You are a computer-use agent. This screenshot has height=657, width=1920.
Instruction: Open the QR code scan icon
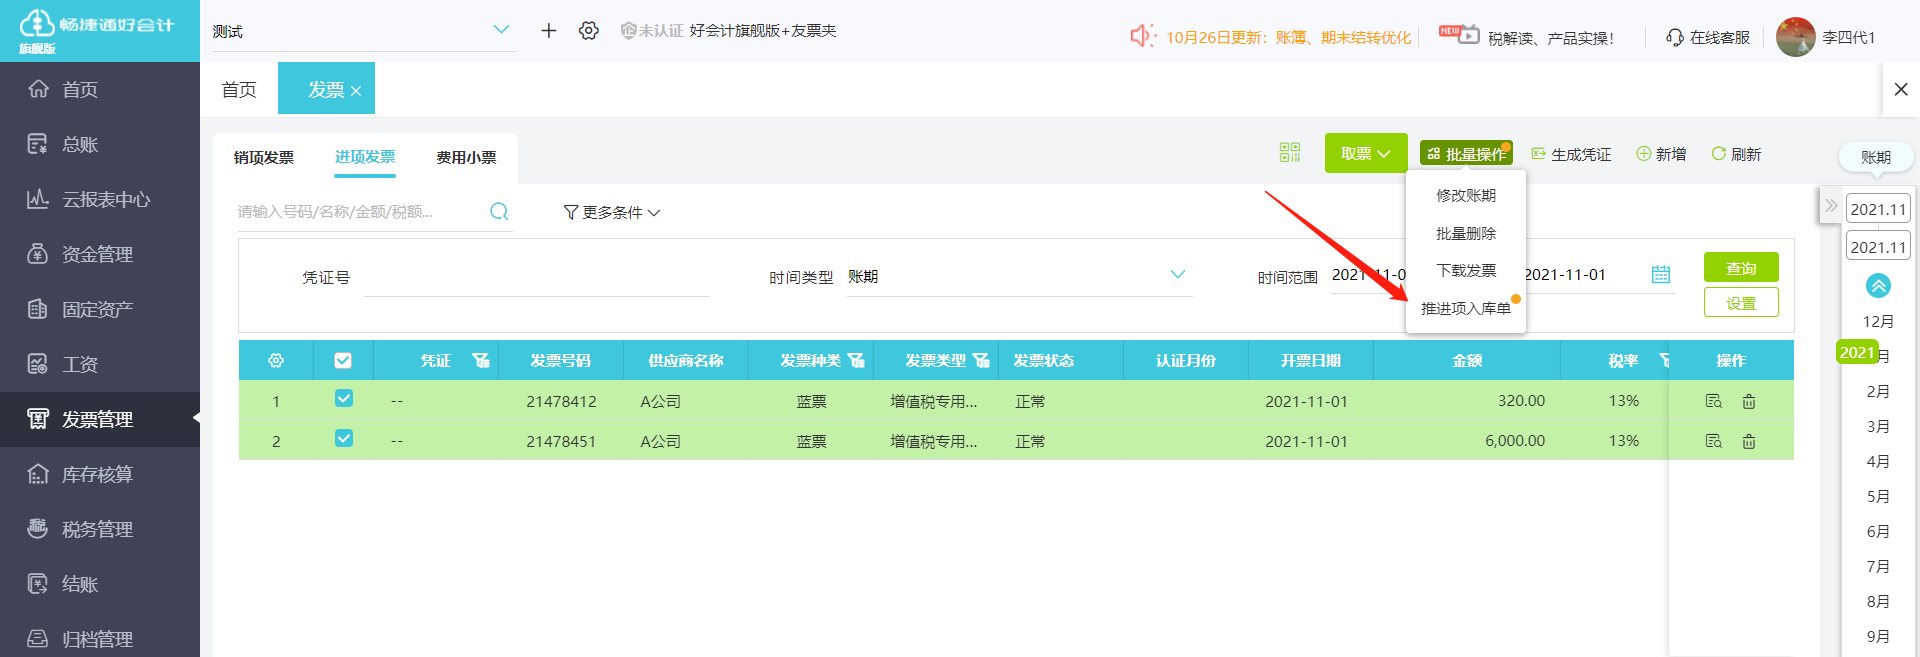[x=1290, y=152]
